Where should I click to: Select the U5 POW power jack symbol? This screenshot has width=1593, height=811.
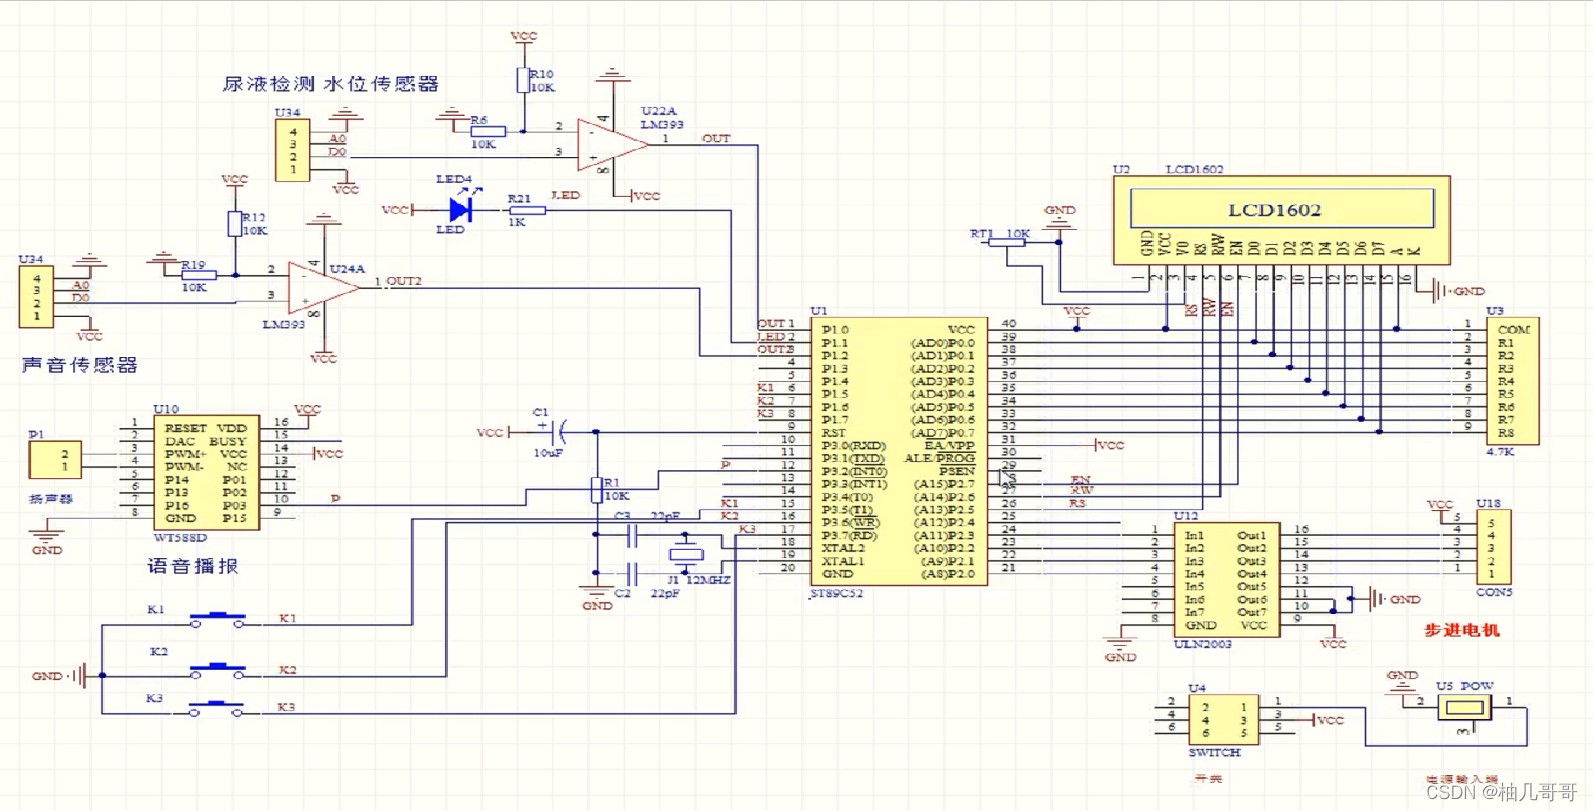[x=1466, y=708]
